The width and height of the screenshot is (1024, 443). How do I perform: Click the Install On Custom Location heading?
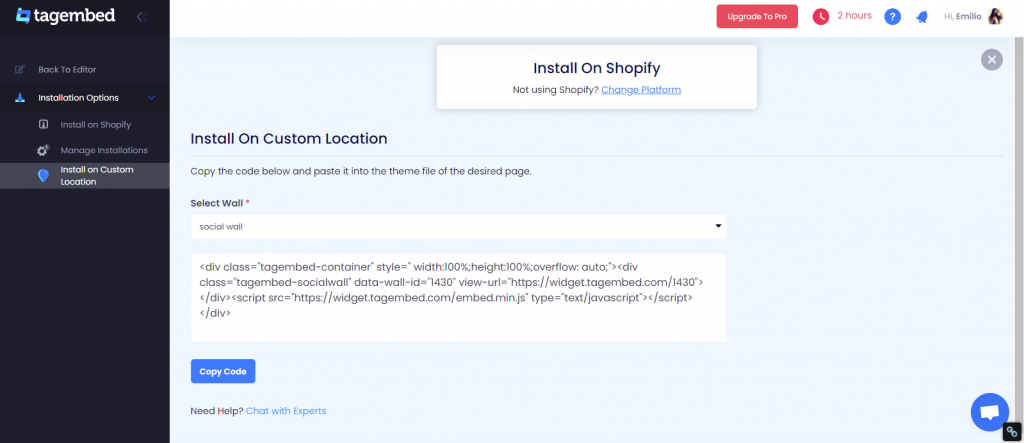point(289,139)
